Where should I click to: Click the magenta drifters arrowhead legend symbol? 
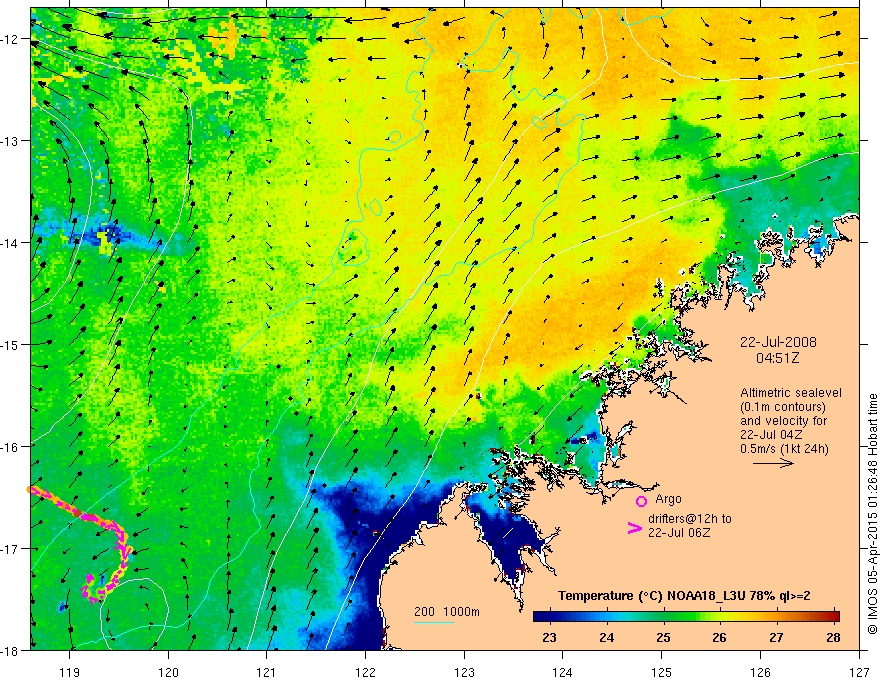coord(634,528)
